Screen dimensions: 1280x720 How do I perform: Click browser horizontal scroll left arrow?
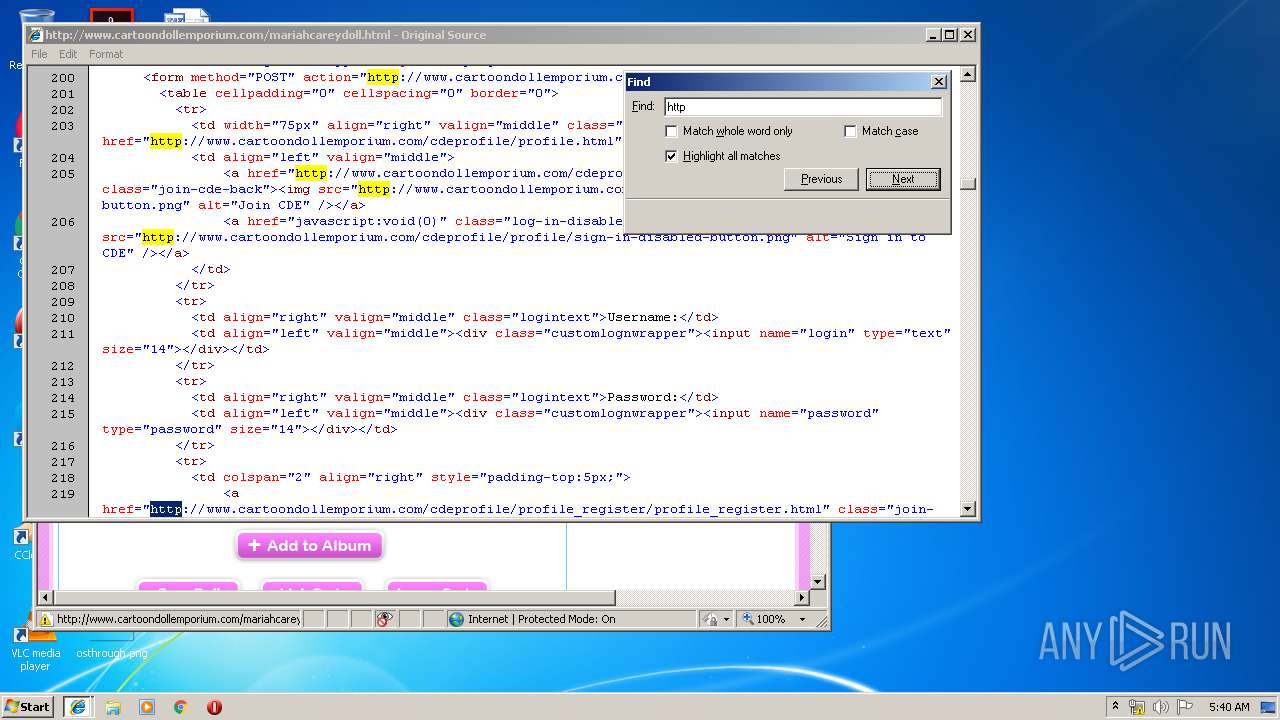pos(46,598)
